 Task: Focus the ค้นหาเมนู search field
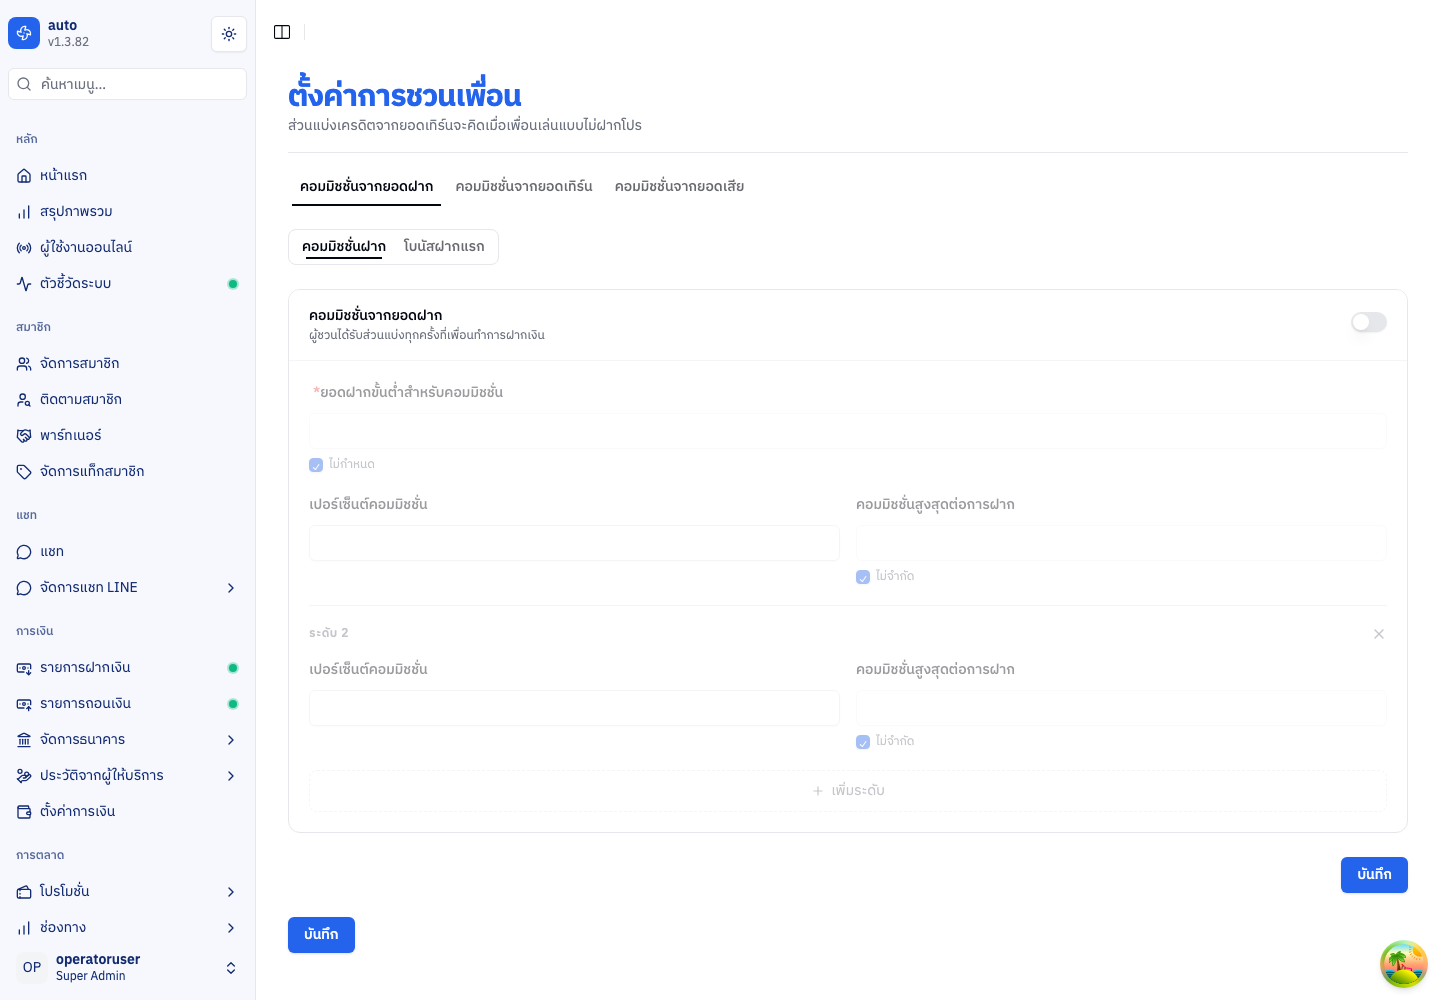[127, 84]
